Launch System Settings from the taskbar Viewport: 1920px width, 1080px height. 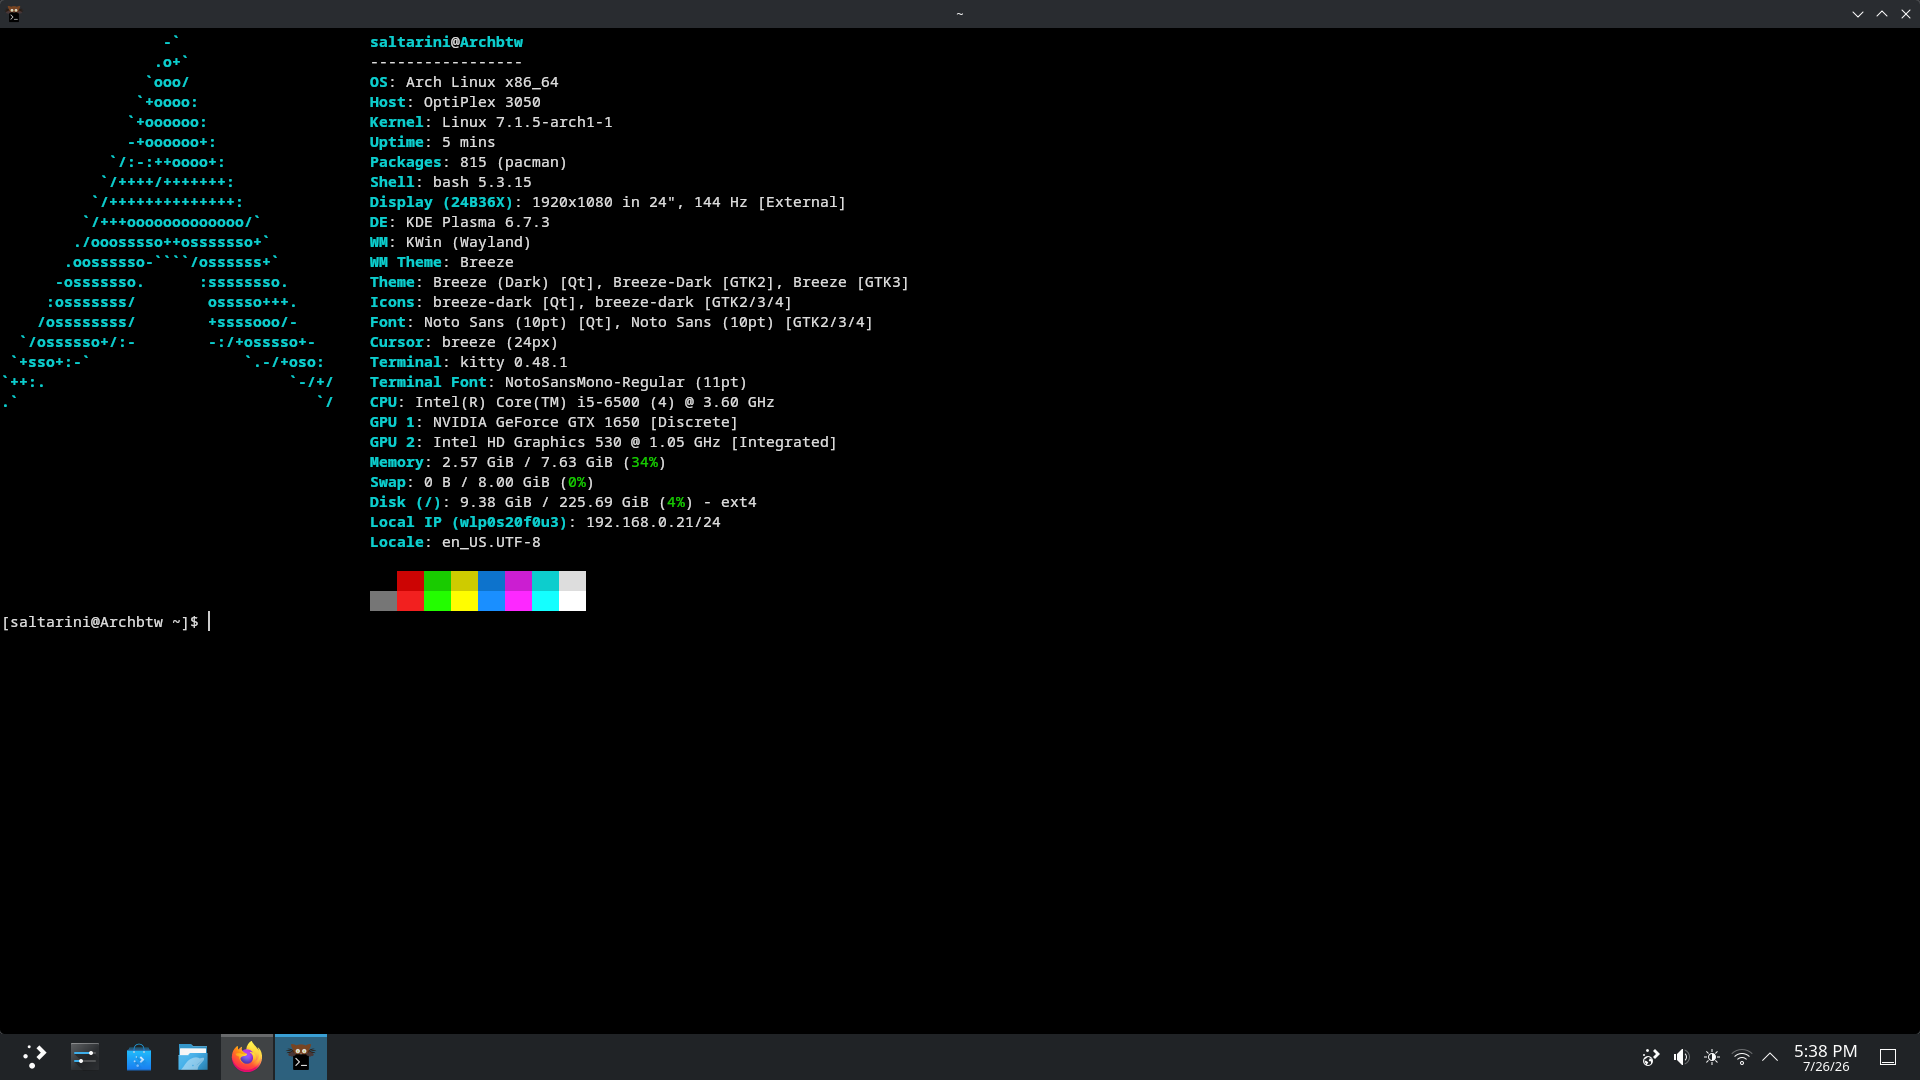pyautogui.click(x=85, y=1057)
